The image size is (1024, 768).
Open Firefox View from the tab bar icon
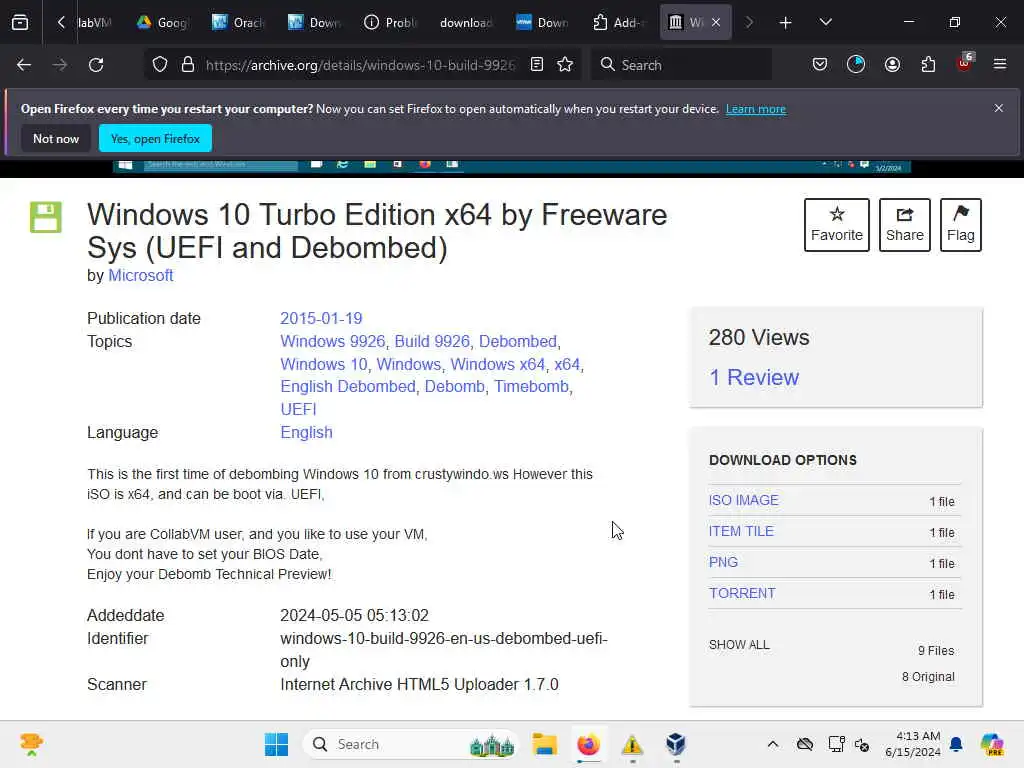(20, 23)
